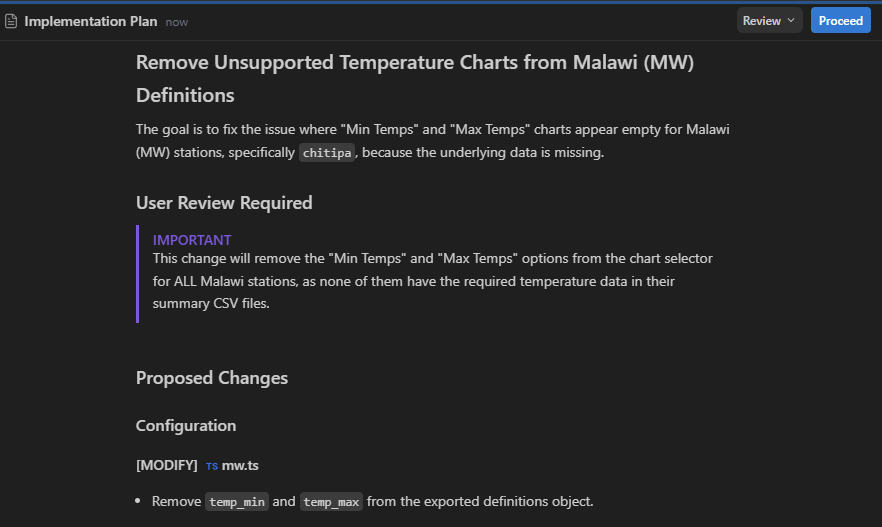
Task: Click the chitipa inline code token
Action: tap(327, 153)
